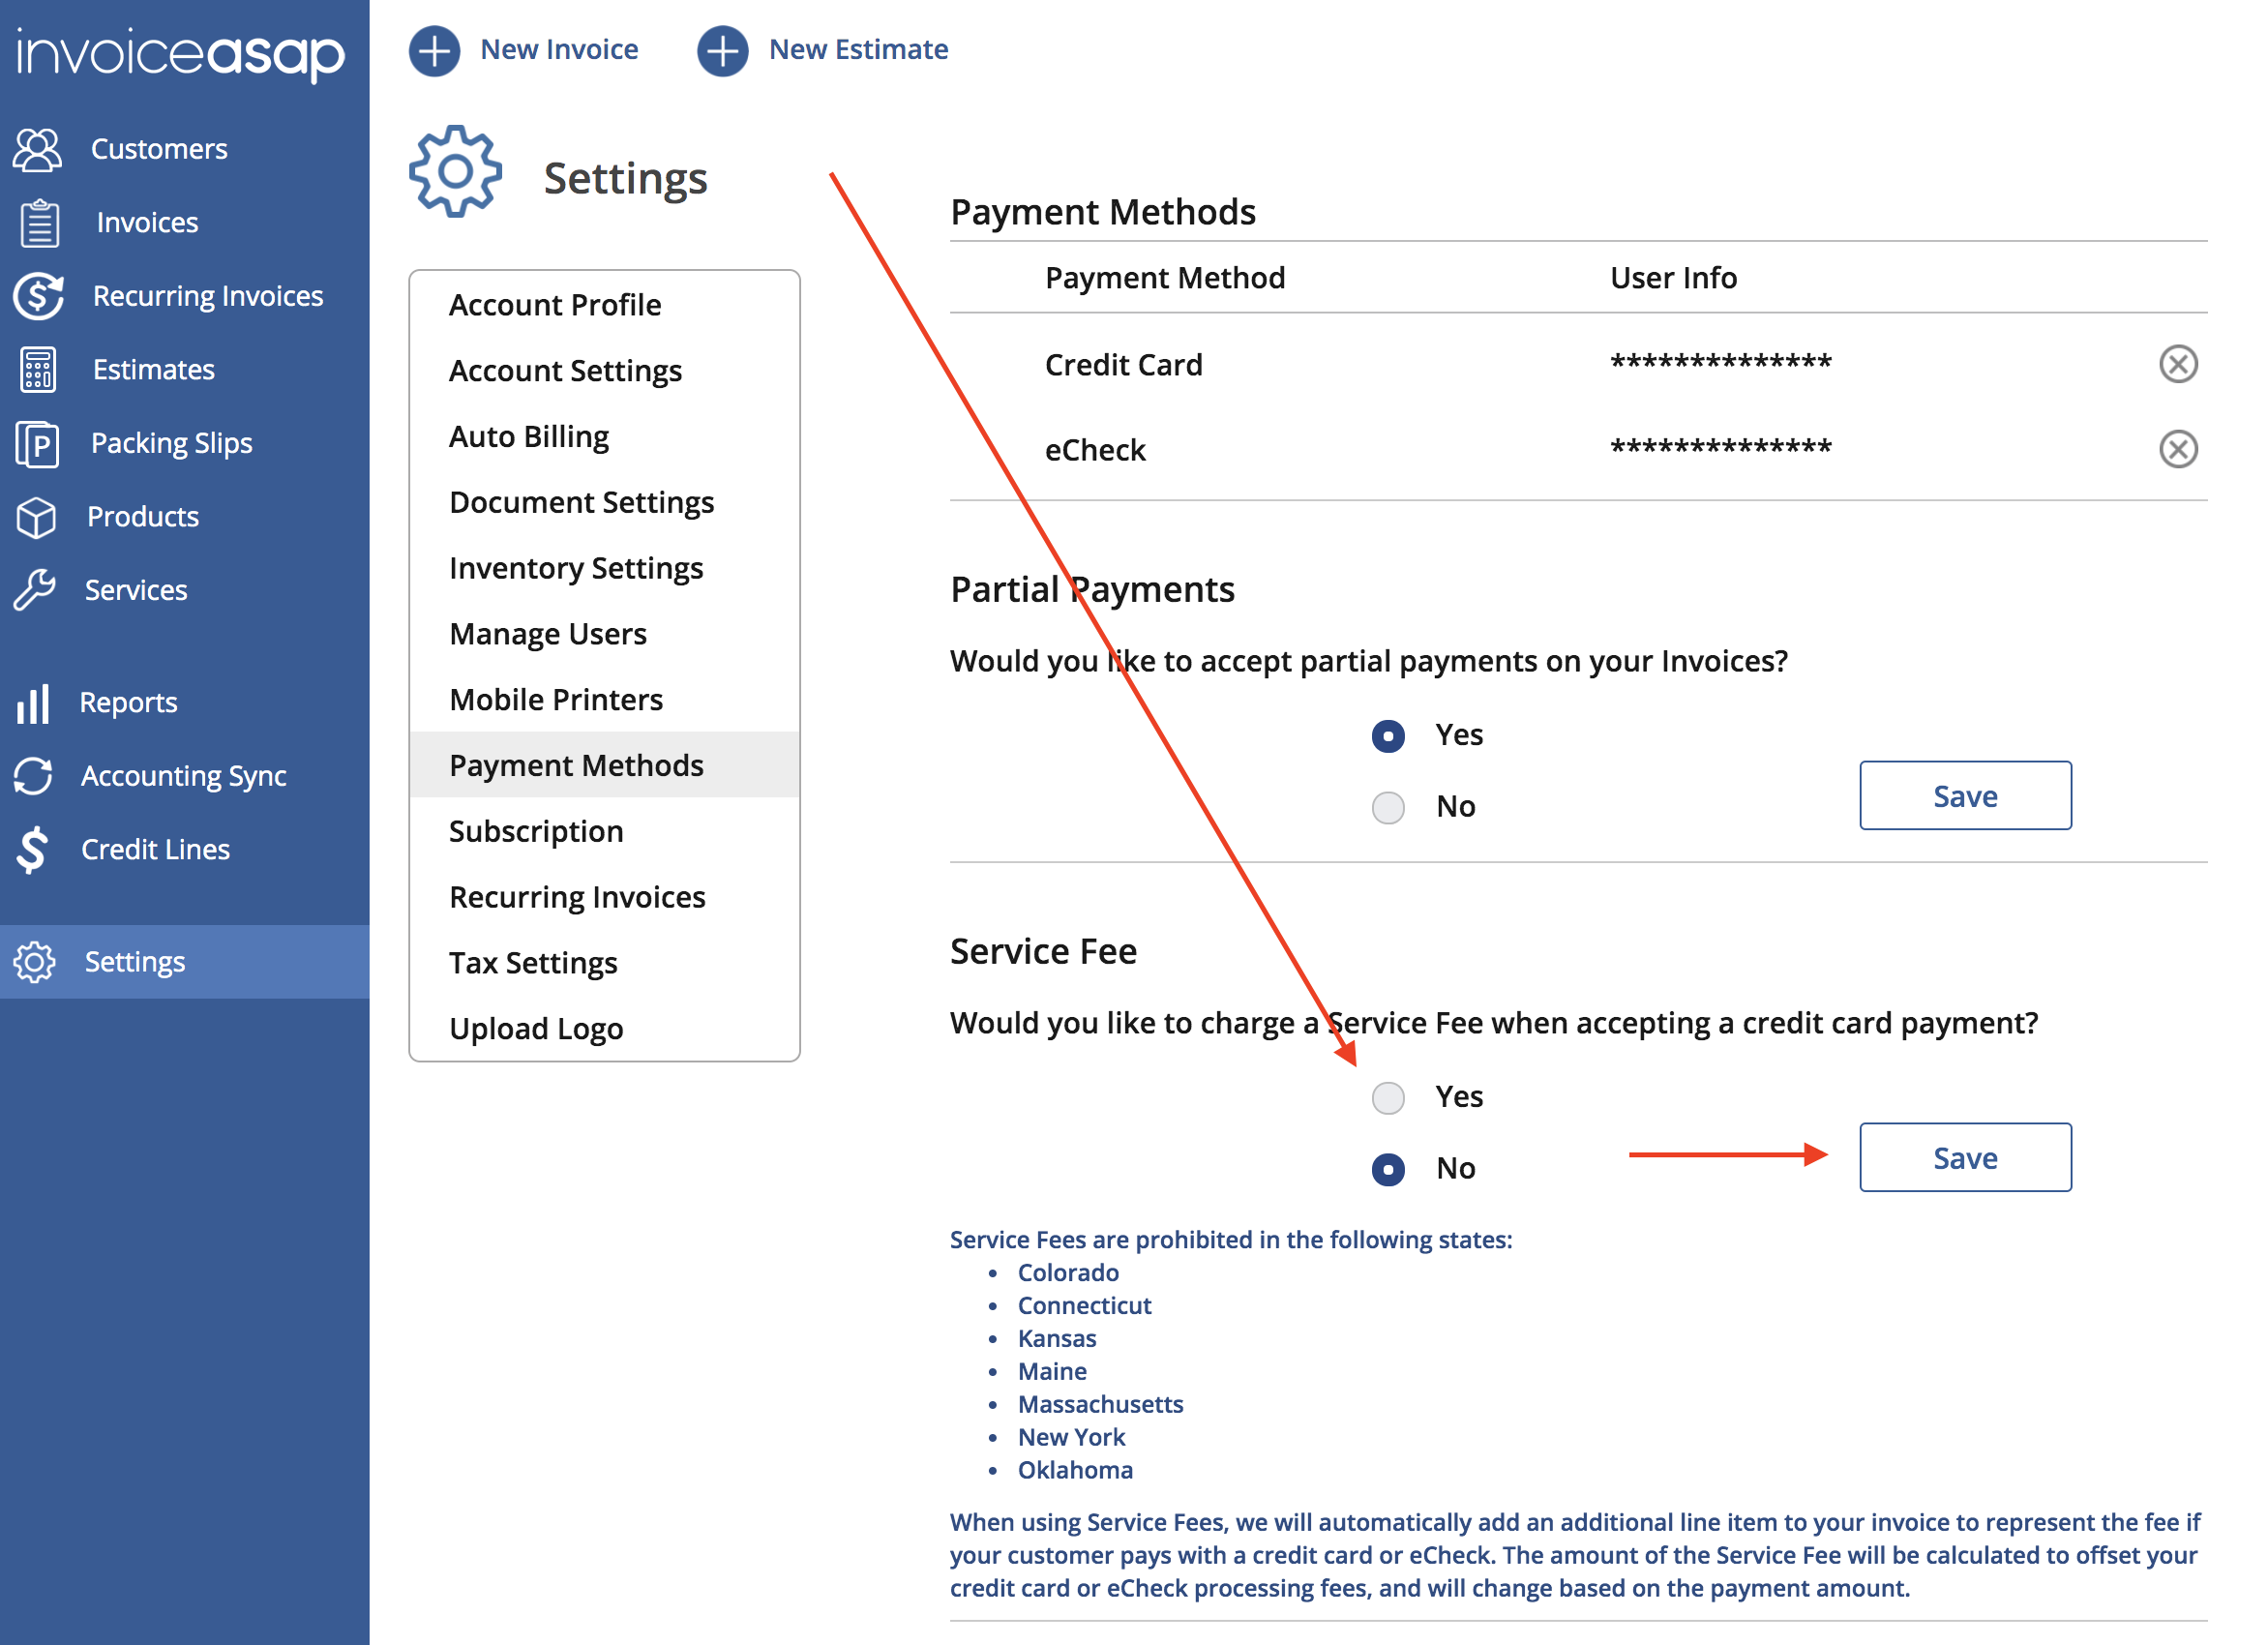This screenshot has width=2268, height=1645.
Task: Click the Estimates calculator icon
Action: 38,370
